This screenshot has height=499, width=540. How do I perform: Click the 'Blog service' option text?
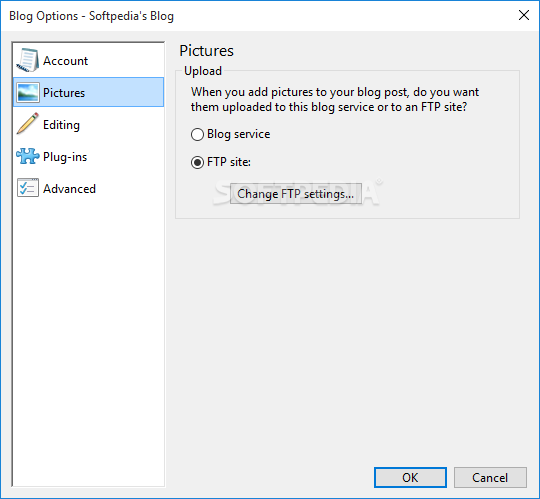click(238, 134)
